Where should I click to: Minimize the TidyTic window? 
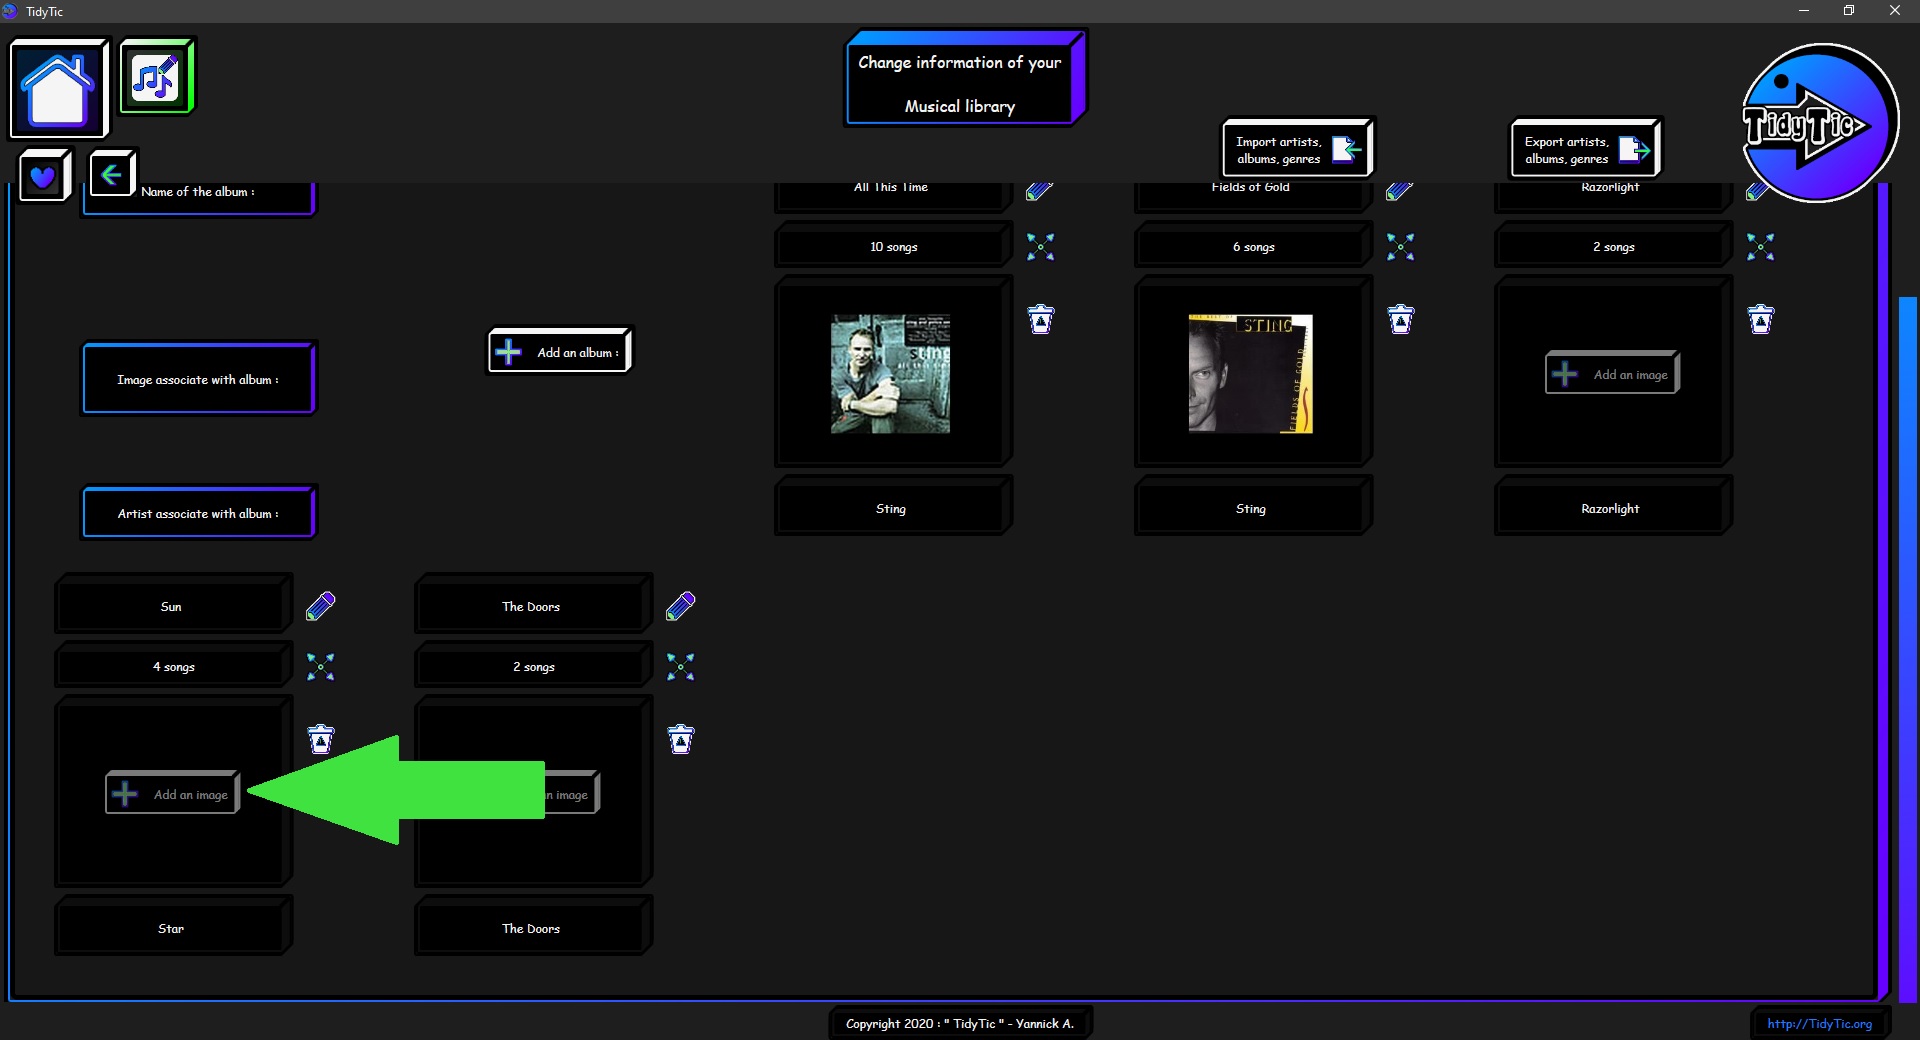(x=1804, y=11)
